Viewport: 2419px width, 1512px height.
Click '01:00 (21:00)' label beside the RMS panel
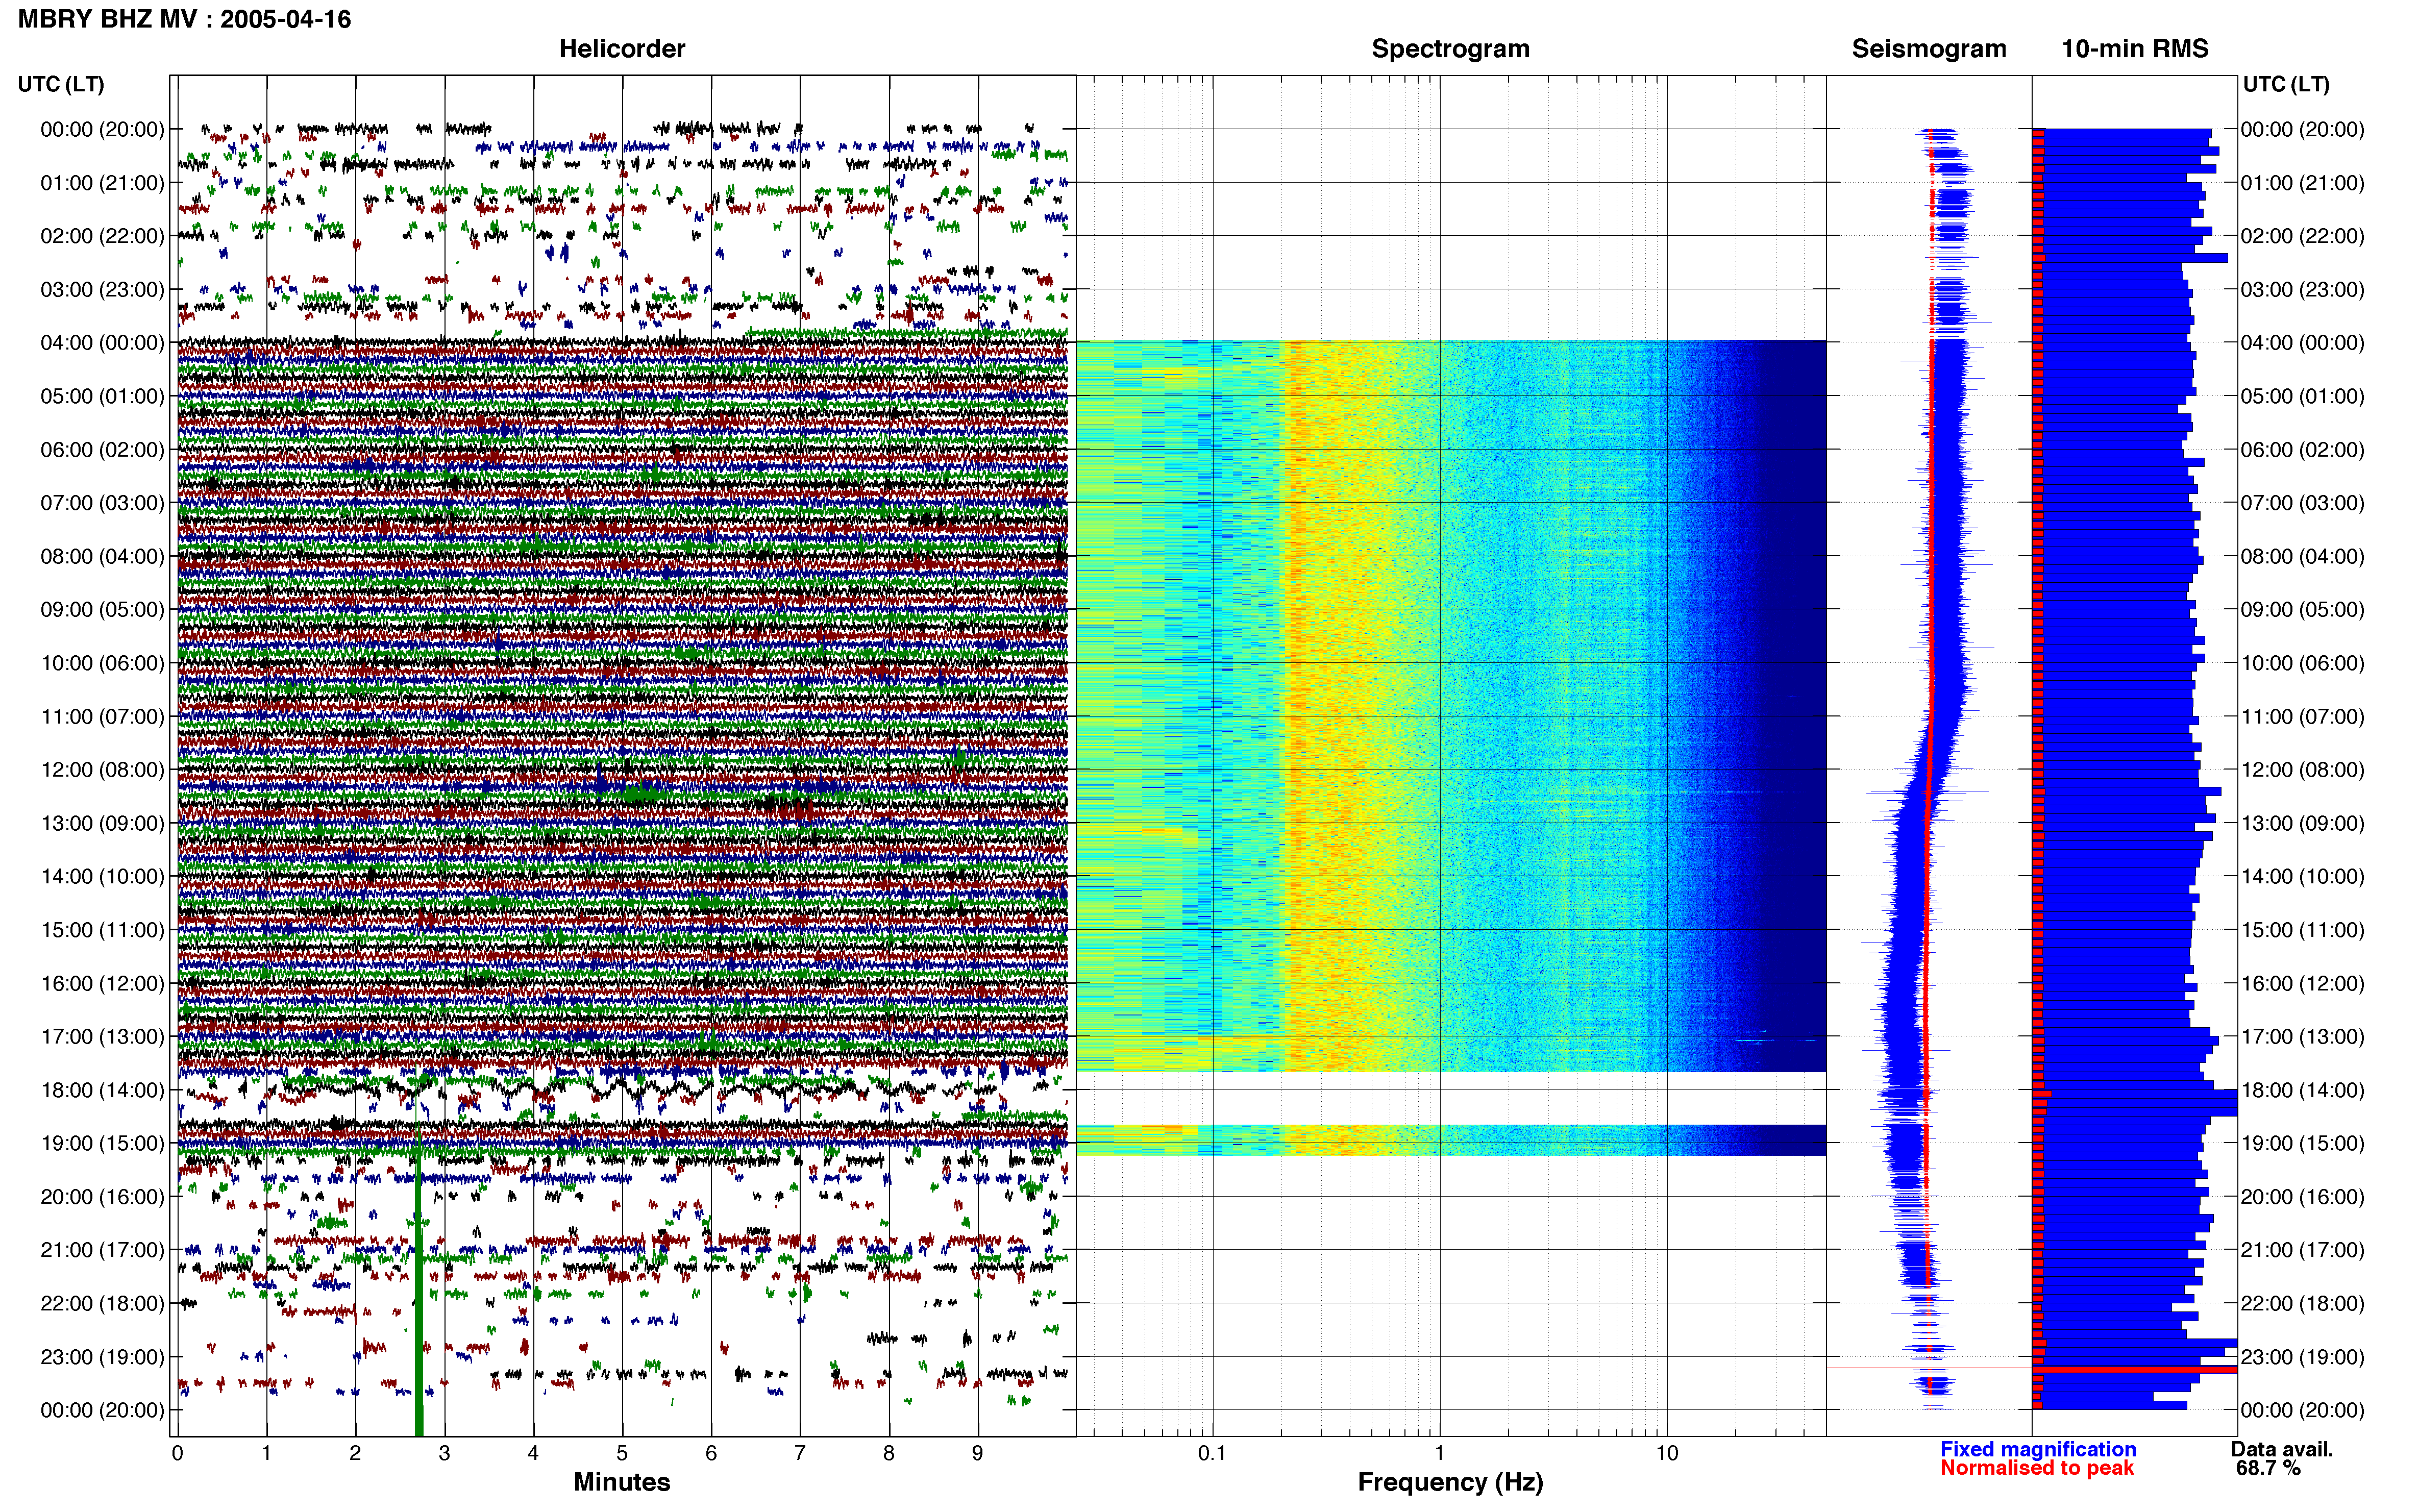coord(2302,183)
